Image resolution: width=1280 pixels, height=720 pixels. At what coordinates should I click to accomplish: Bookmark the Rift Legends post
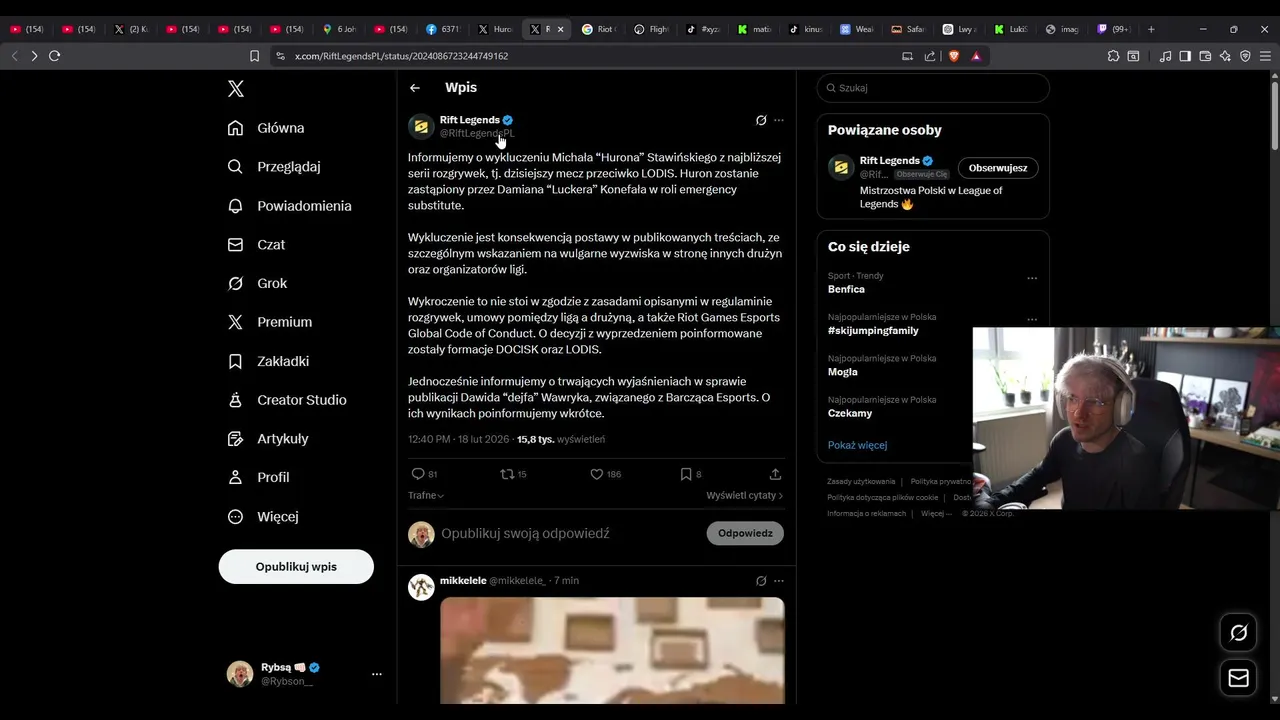point(690,474)
